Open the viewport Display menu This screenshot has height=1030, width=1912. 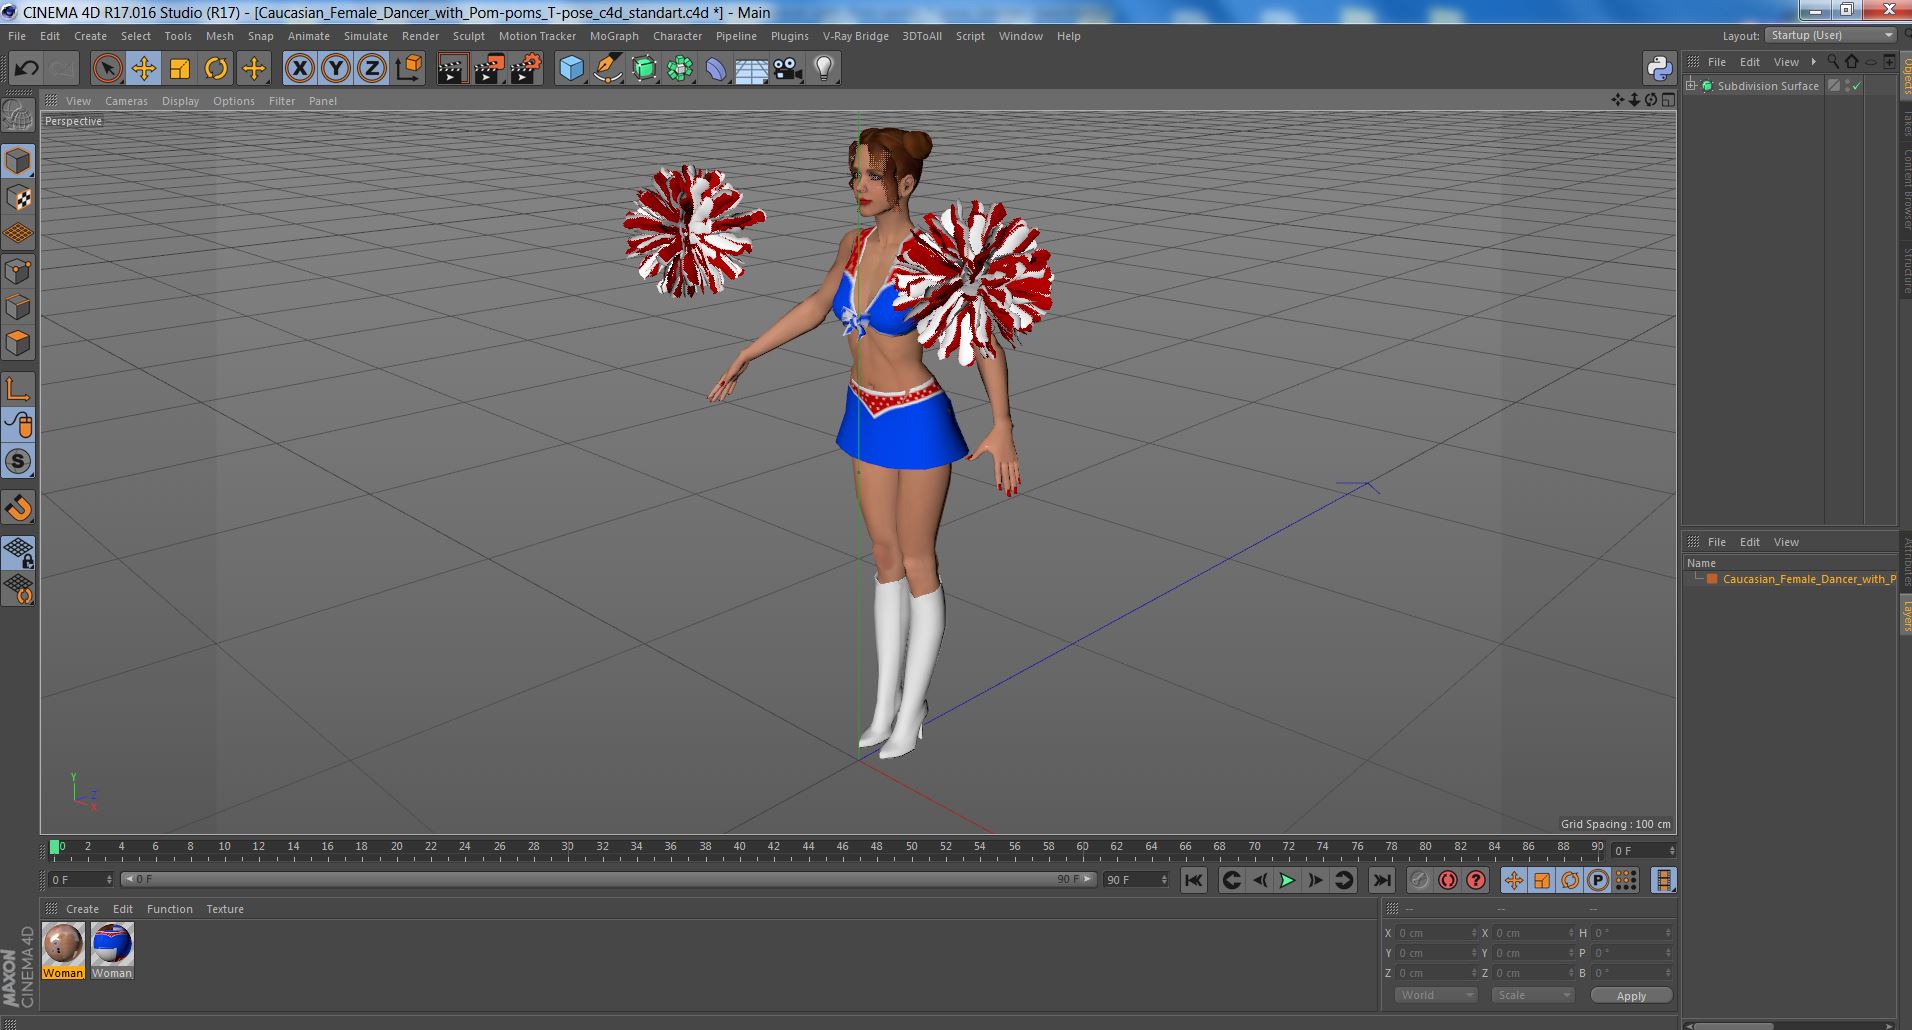click(180, 101)
